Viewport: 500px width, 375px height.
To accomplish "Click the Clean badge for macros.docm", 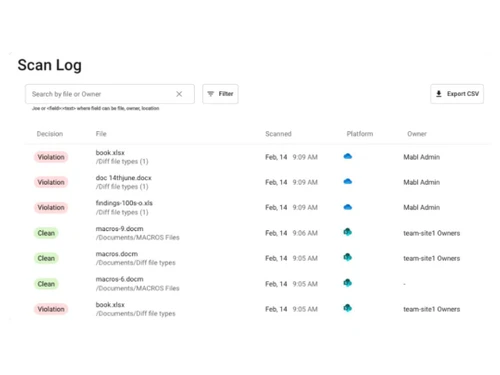I will (x=46, y=258).
